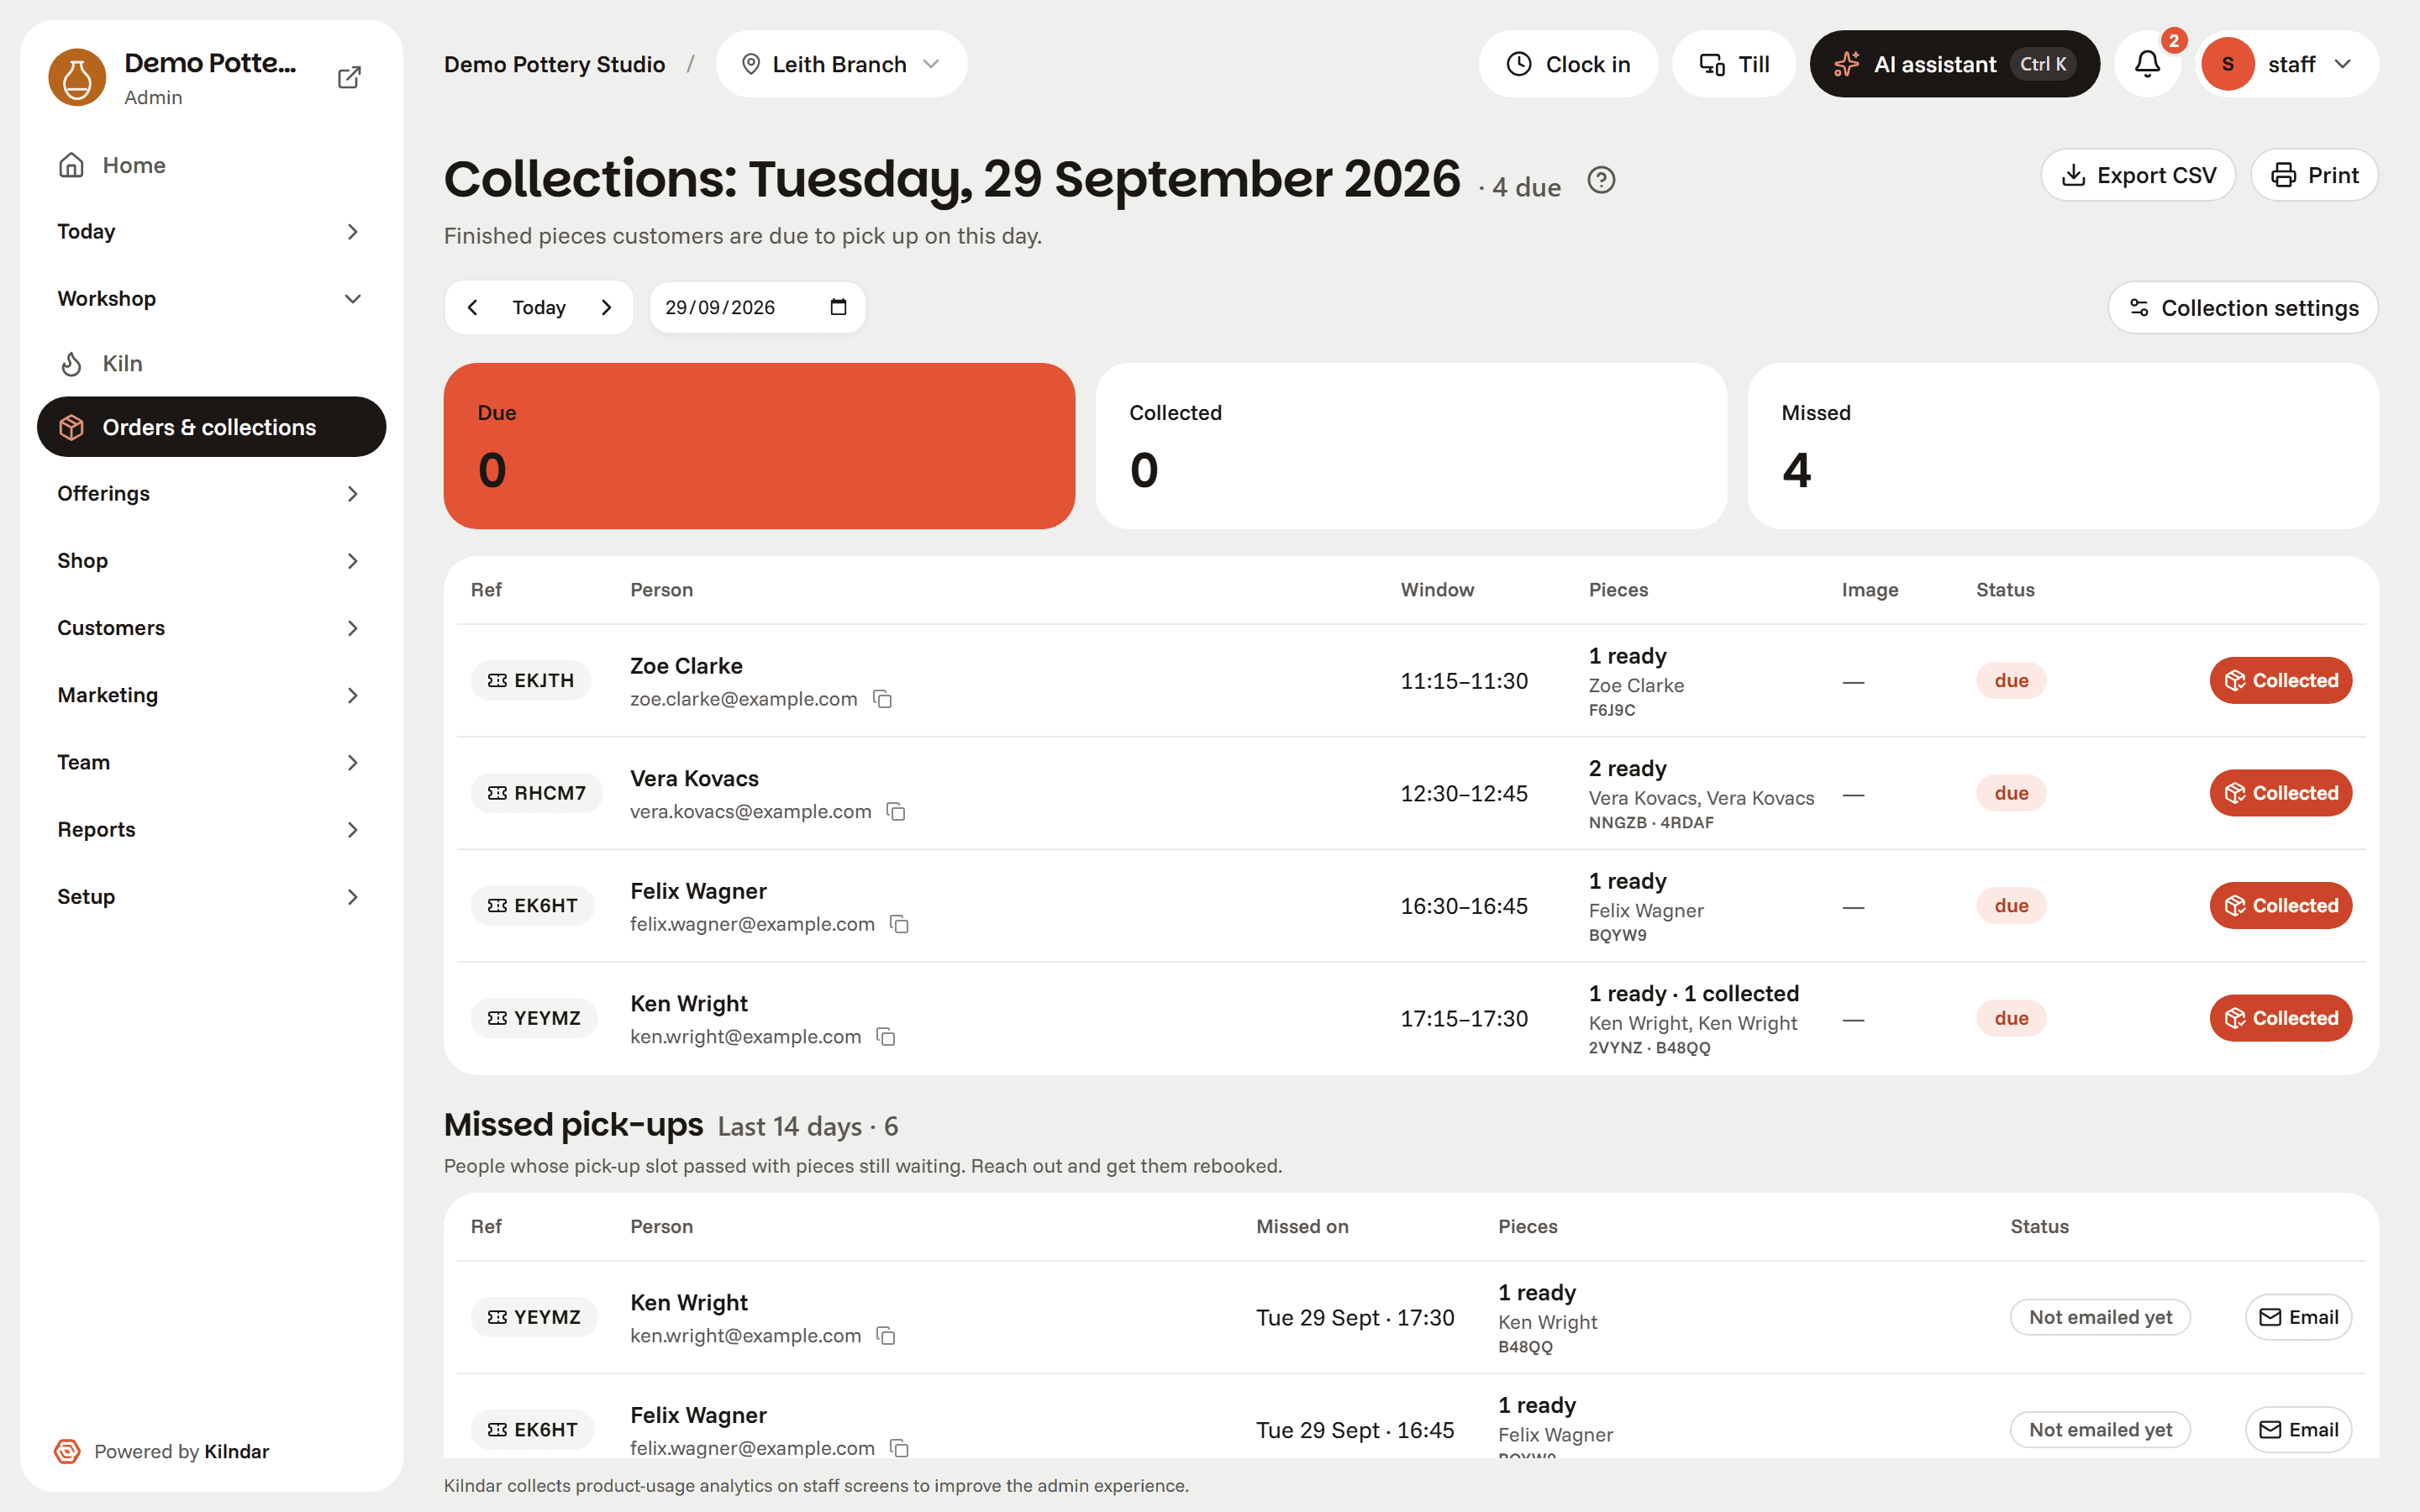Click the Demo Pottery vase logo

[x=77, y=77]
